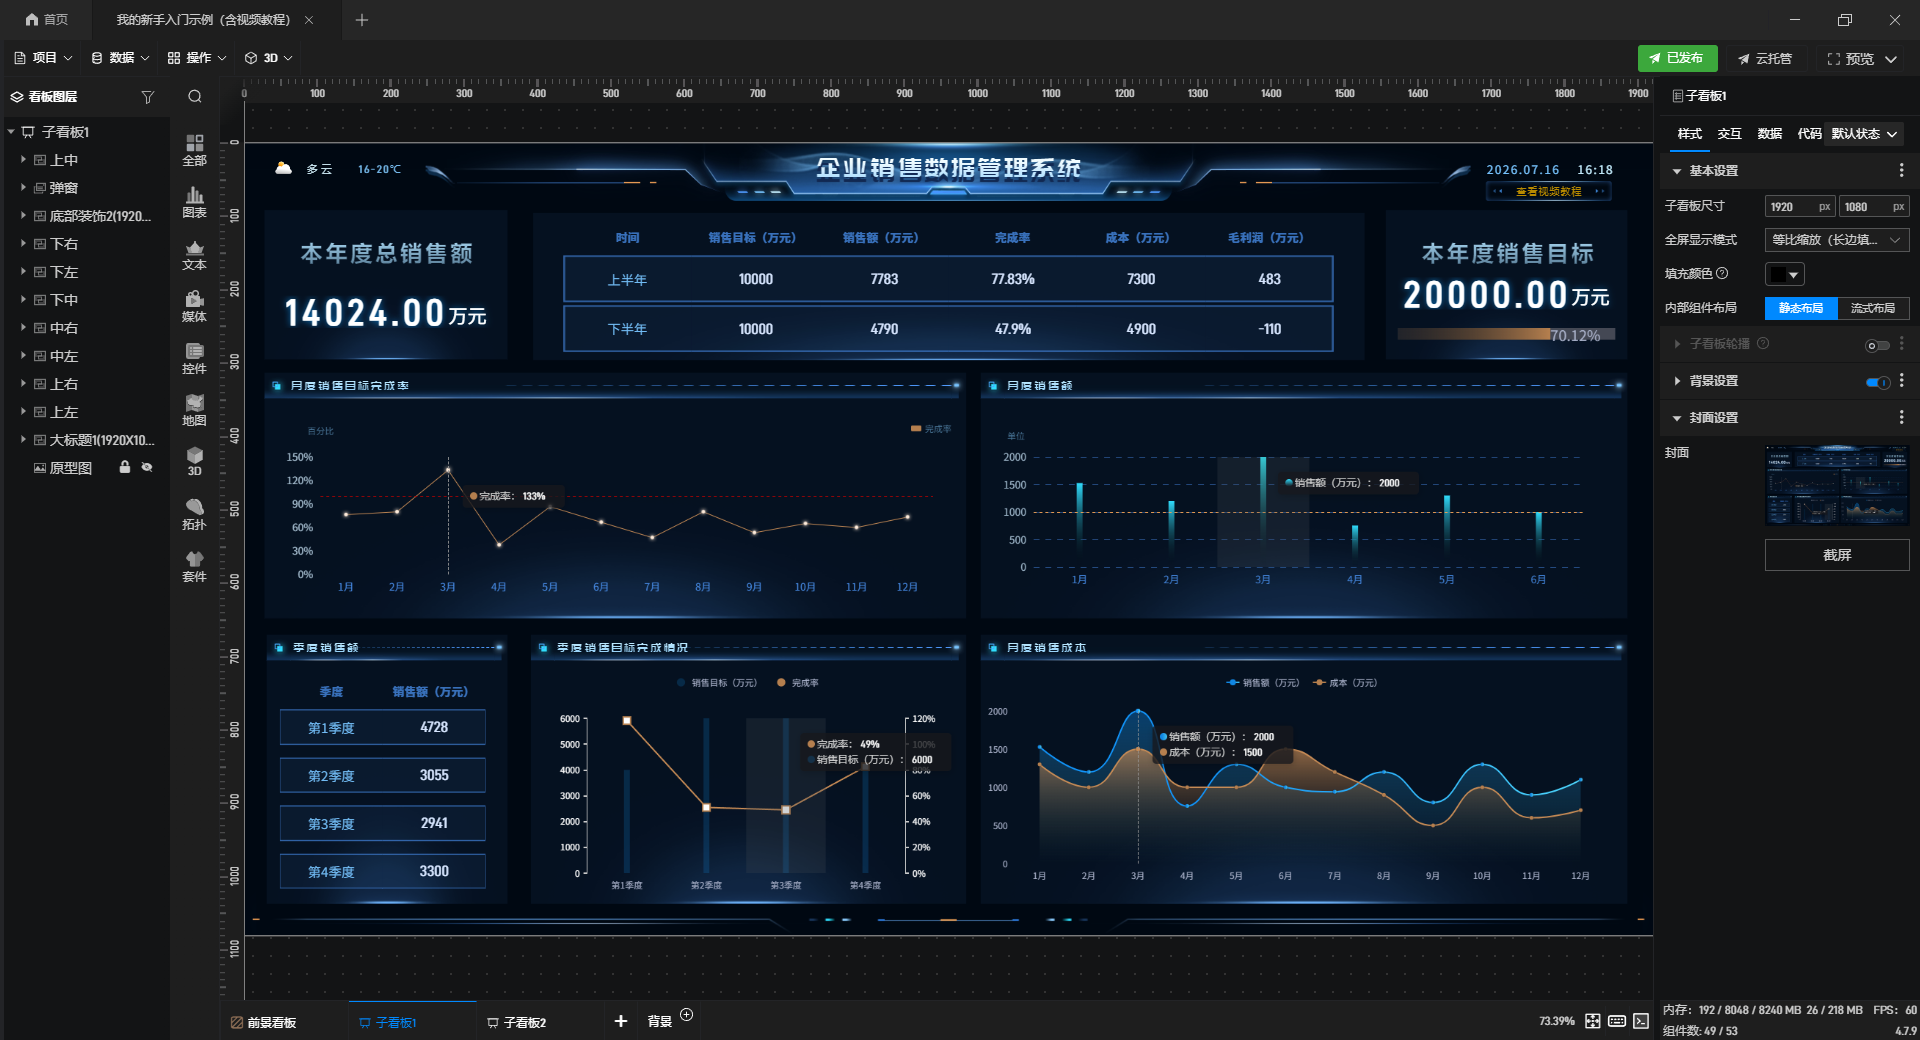Open the 图表 chart components category
This screenshot has width=1920, height=1040.
click(194, 202)
